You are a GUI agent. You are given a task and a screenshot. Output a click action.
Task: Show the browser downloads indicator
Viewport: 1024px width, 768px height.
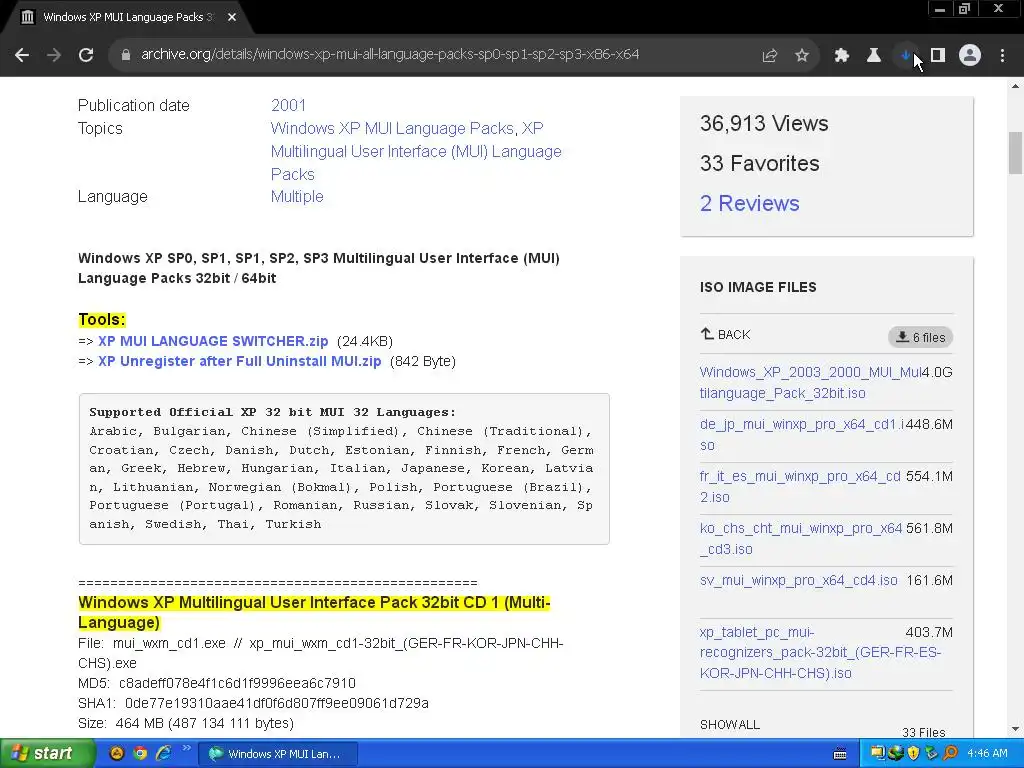905,56
